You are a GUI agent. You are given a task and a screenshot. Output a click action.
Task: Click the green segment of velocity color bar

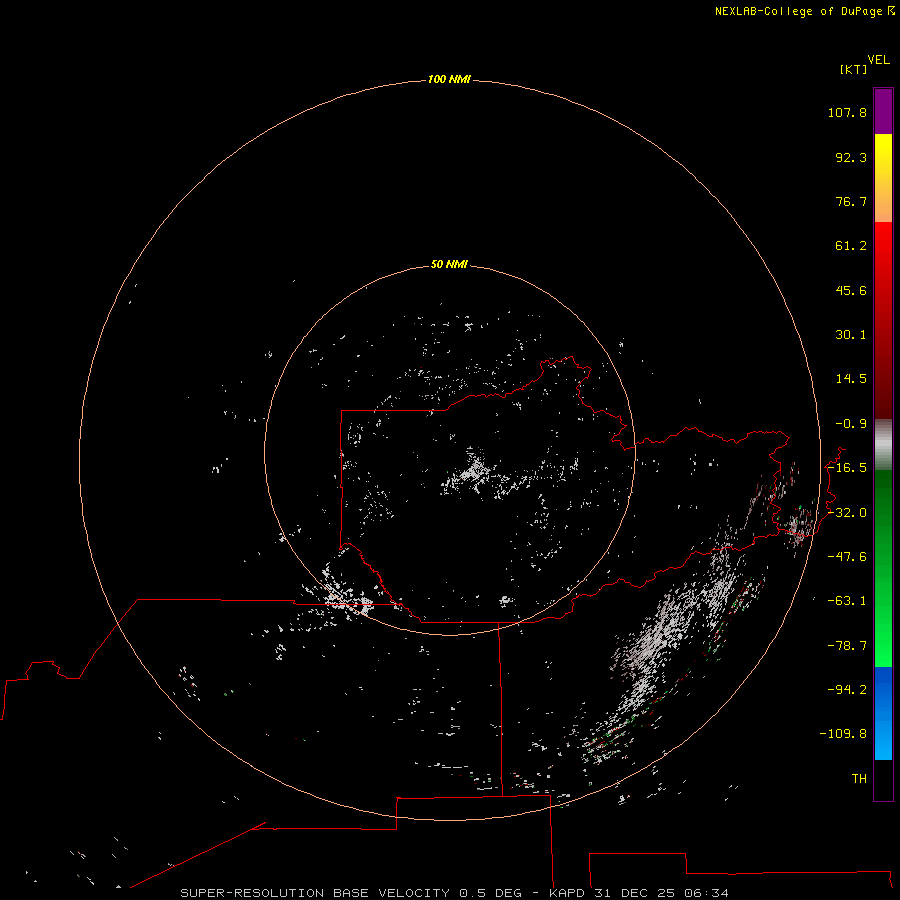(x=883, y=568)
